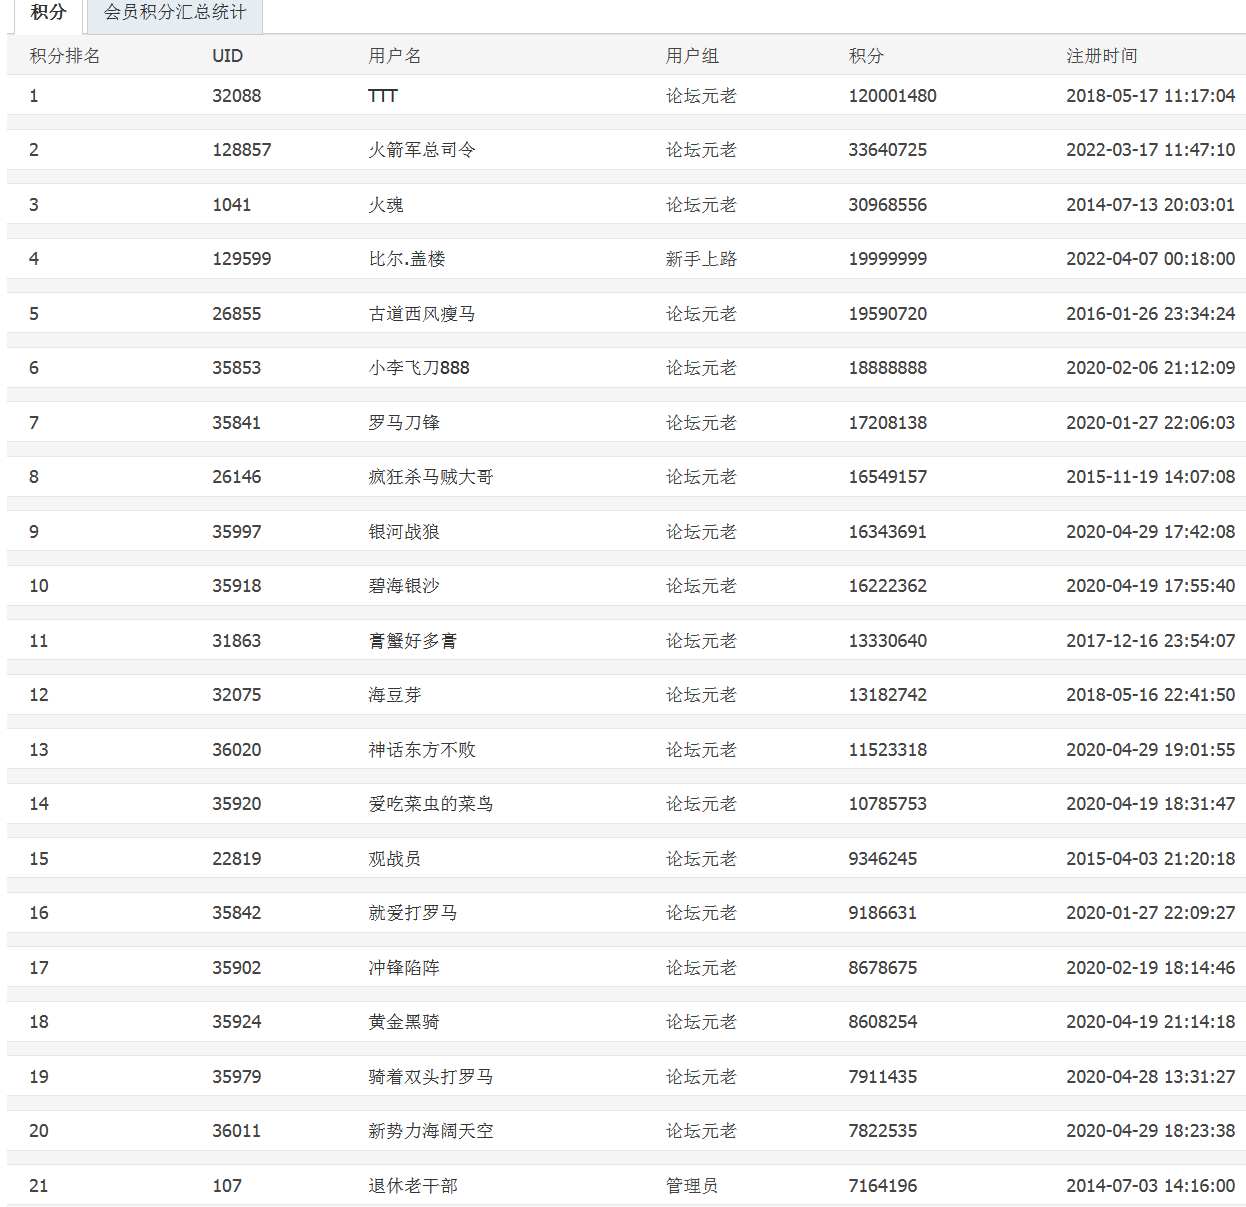Click 新手上路 user group in row 4

(x=701, y=259)
